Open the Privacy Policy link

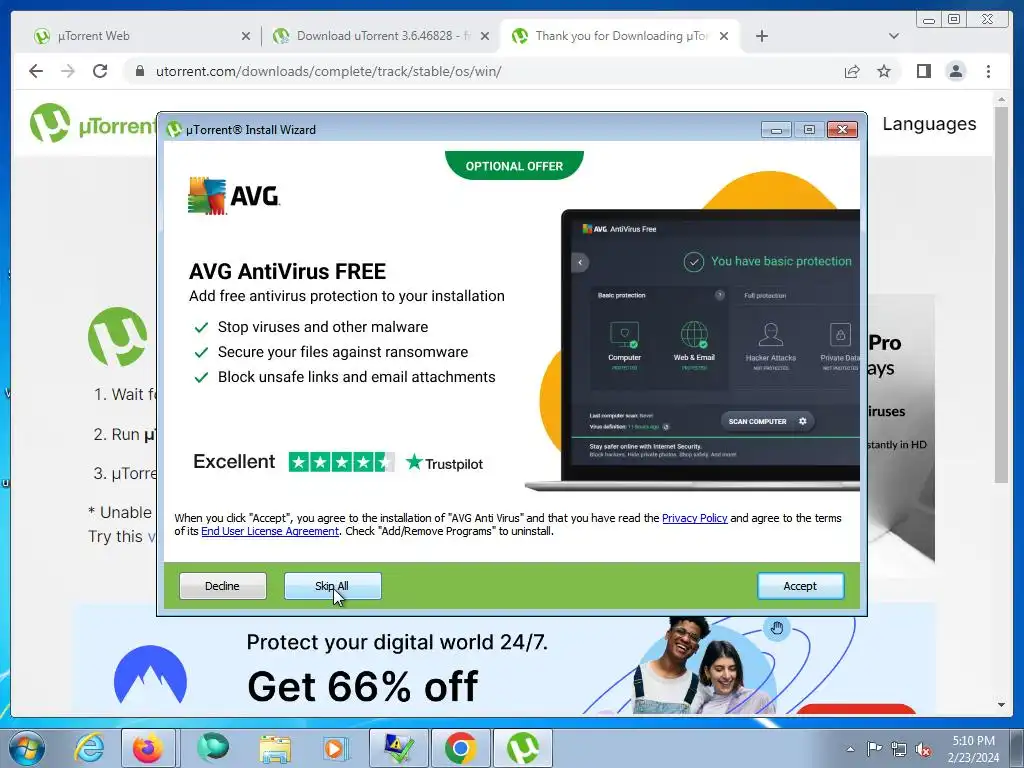point(694,518)
